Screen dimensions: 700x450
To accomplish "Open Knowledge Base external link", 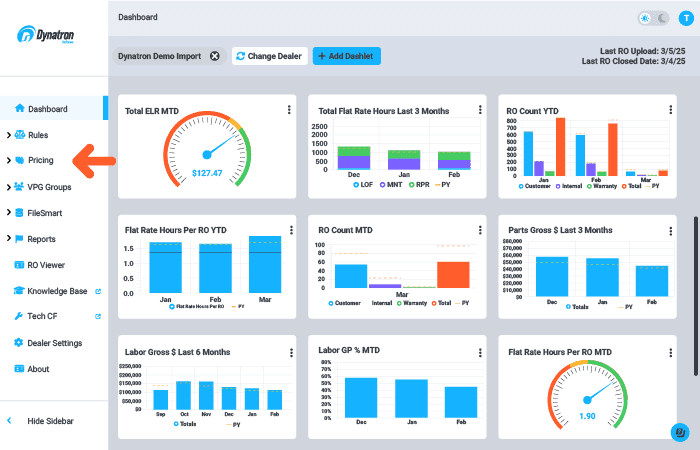I will [57, 291].
